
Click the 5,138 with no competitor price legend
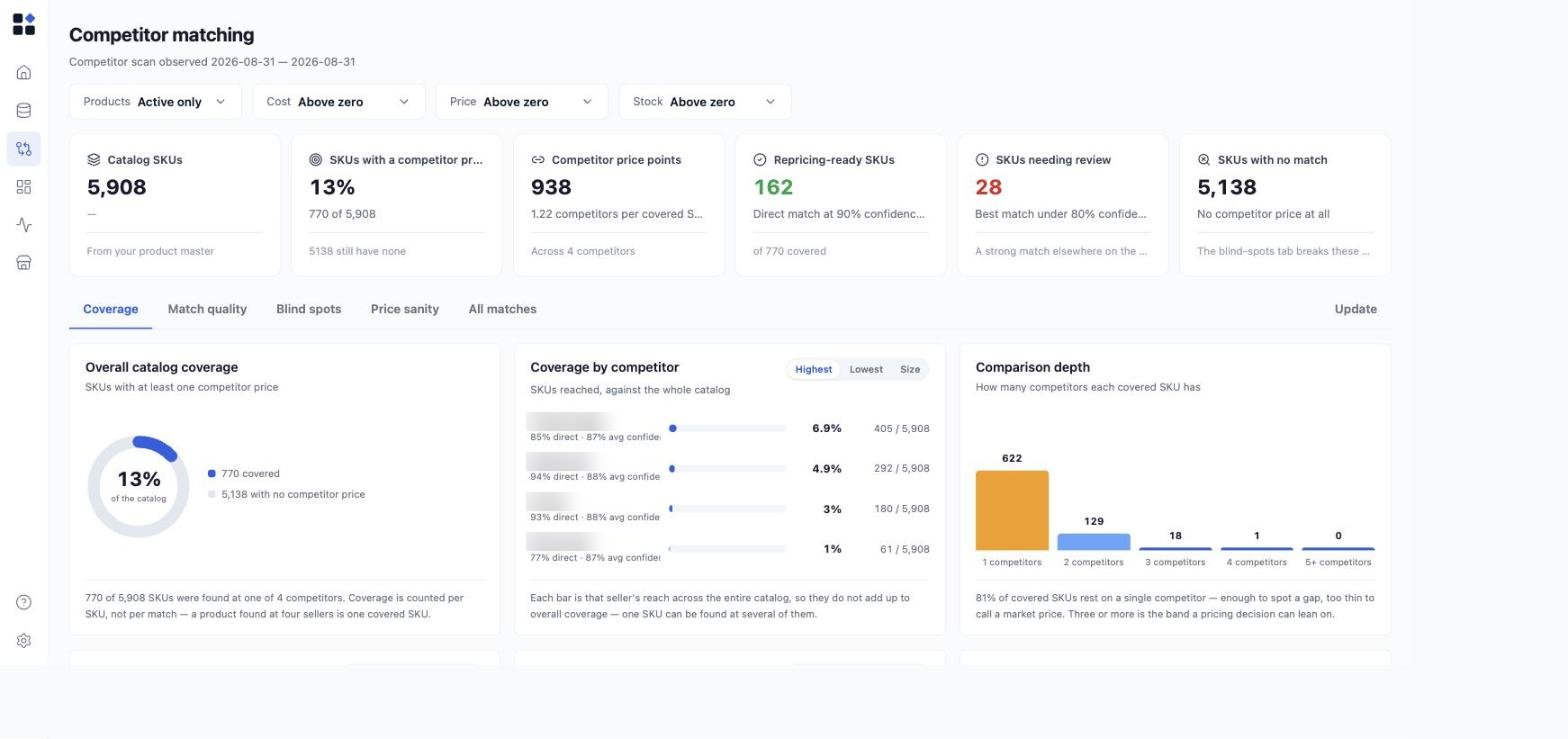286,494
